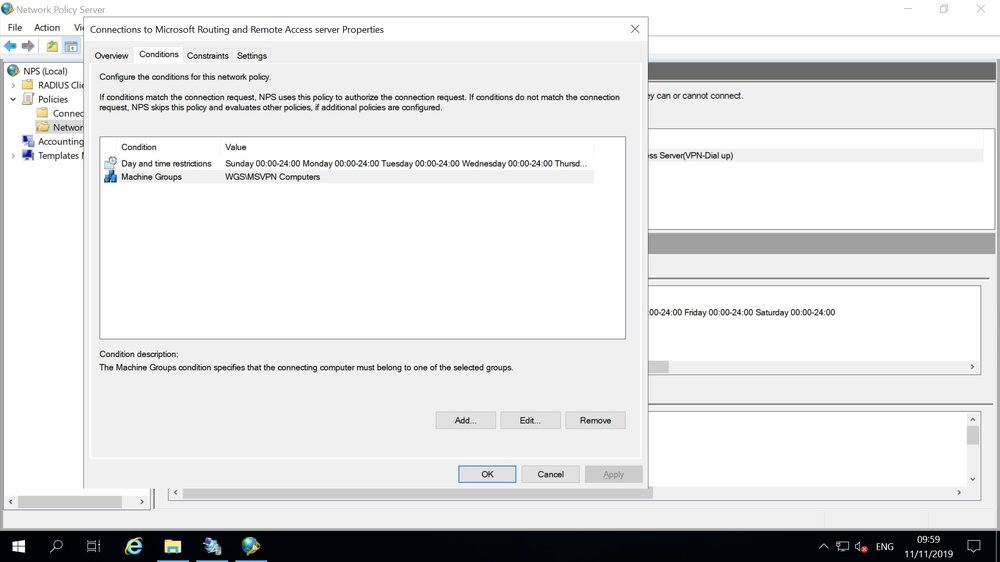The height and width of the screenshot is (562, 1000).
Task: Click the Back arrow toolbar icon
Action: (10, 46)
